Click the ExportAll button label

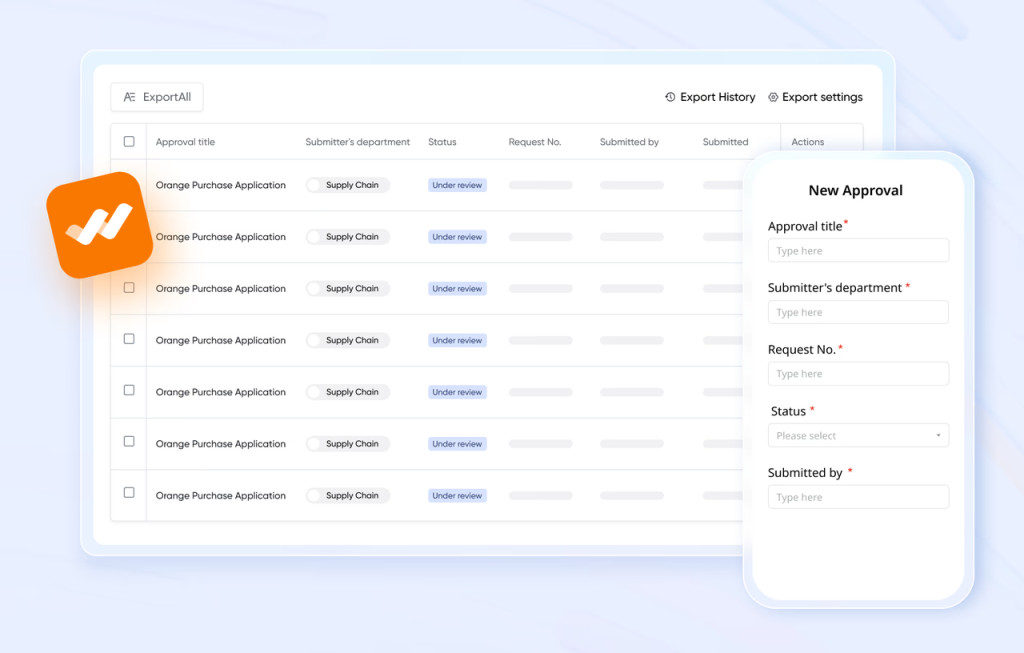coord(167,97)
